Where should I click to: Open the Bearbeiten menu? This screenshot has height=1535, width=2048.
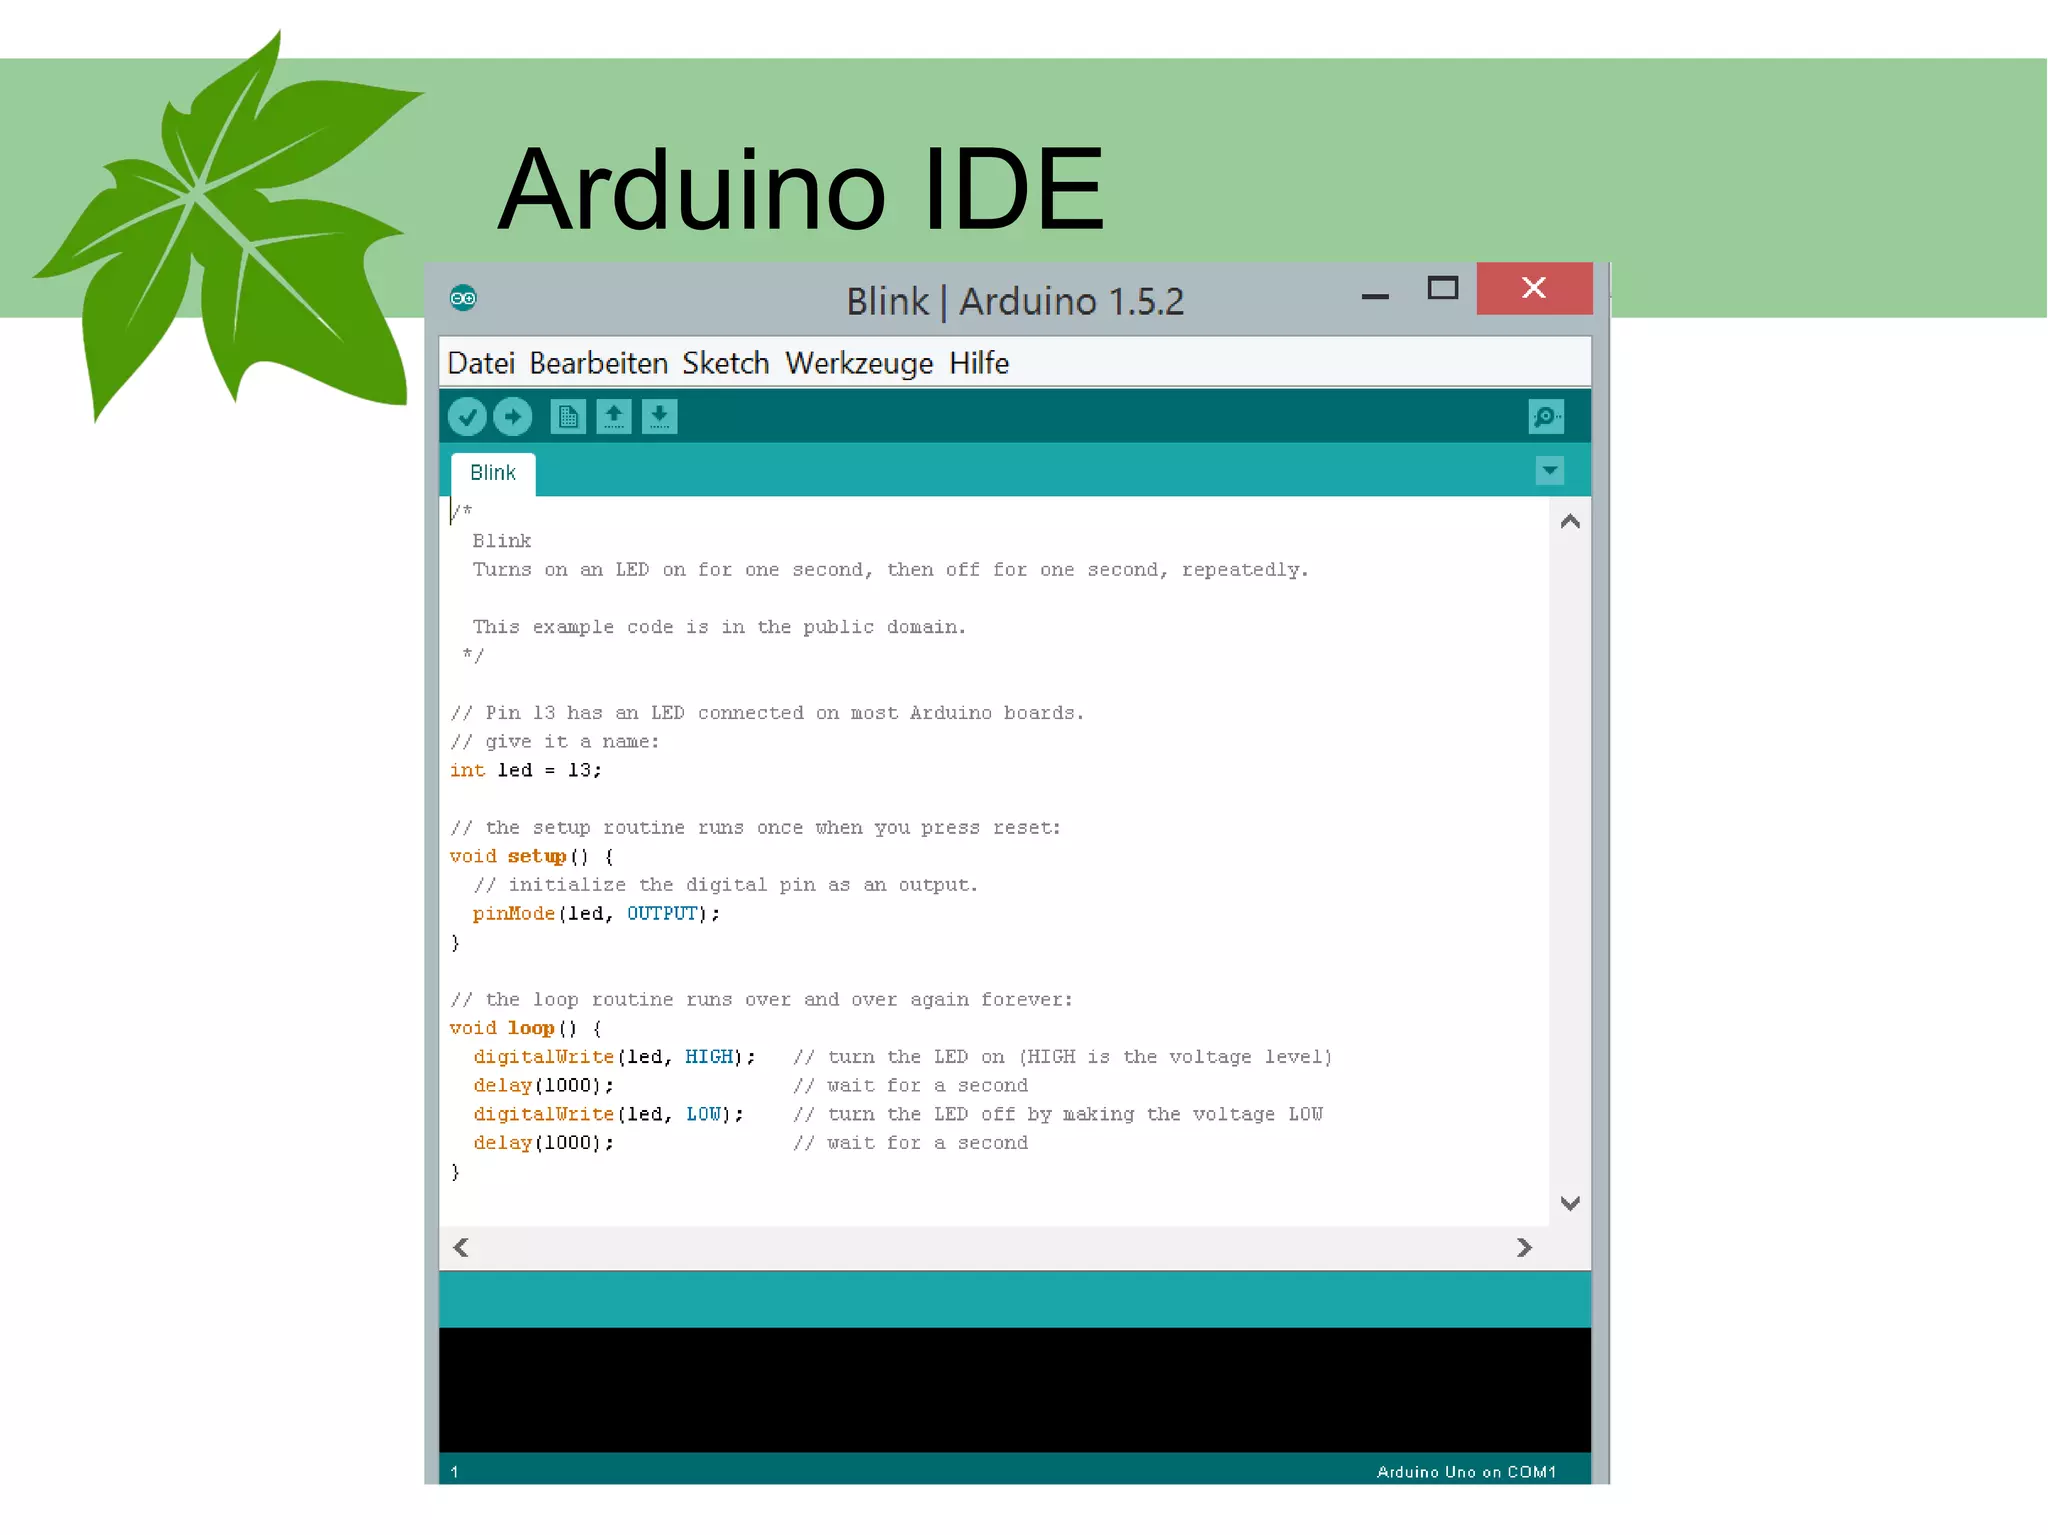[x=598, y=363]
